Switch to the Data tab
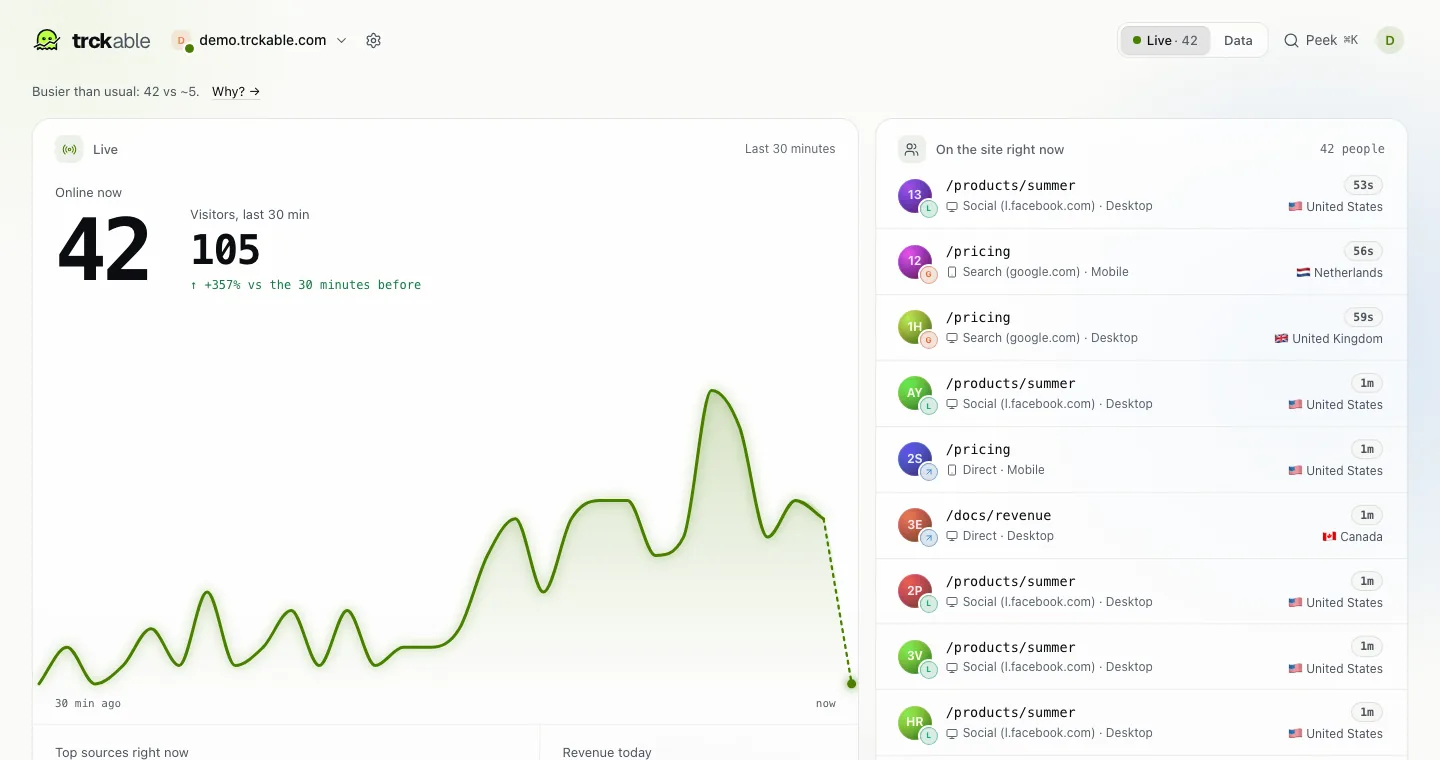The height and width of the screenshot is (760, 1440). tap(1238, 40)
